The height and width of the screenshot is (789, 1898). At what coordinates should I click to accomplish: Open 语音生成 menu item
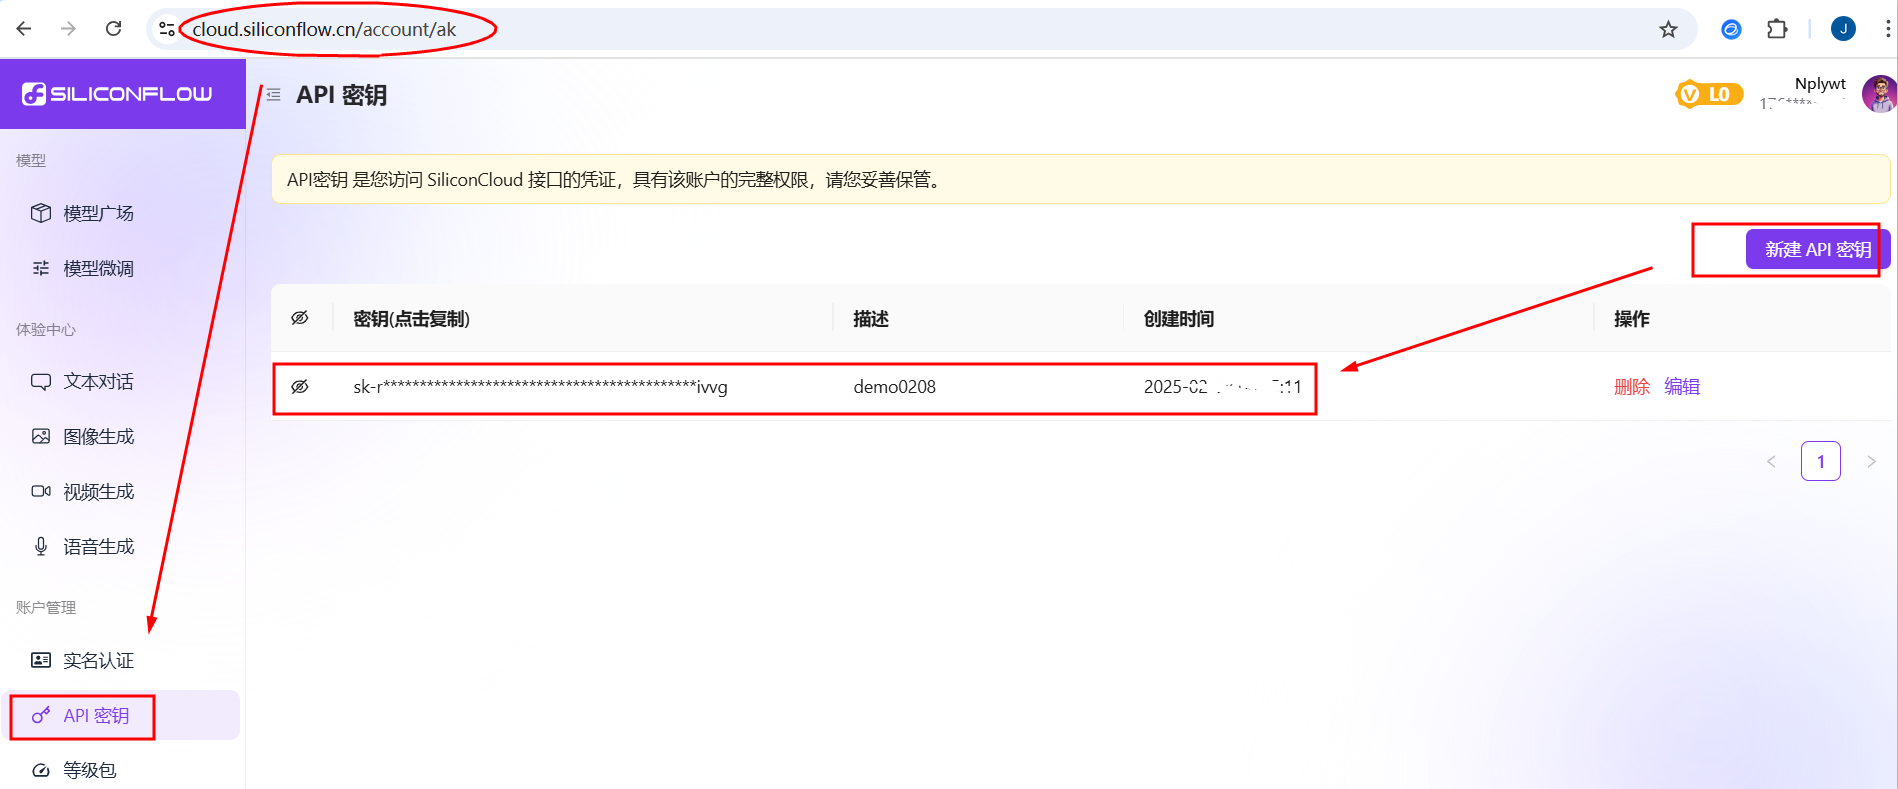click(x=122, y=546)
